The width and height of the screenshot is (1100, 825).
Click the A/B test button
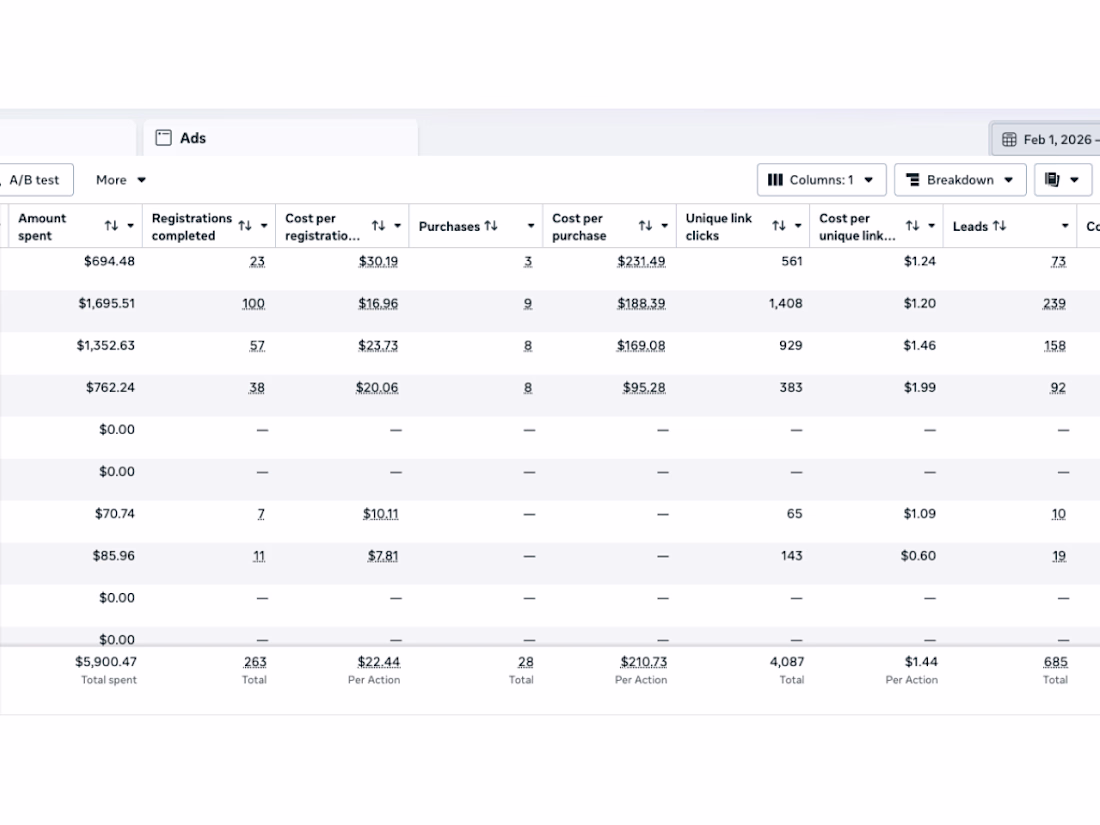(x=34, y=180)
